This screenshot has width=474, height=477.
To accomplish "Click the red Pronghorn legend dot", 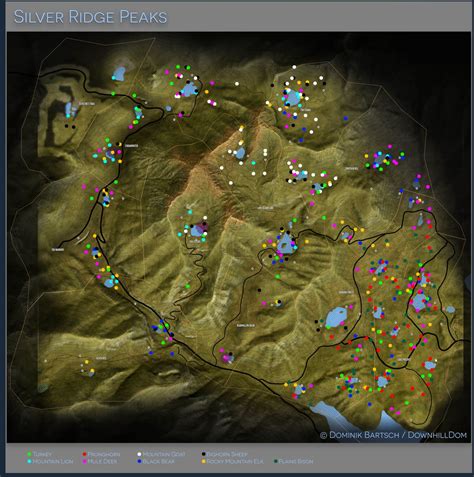I will pyautogui.click(x=84, y=454).
